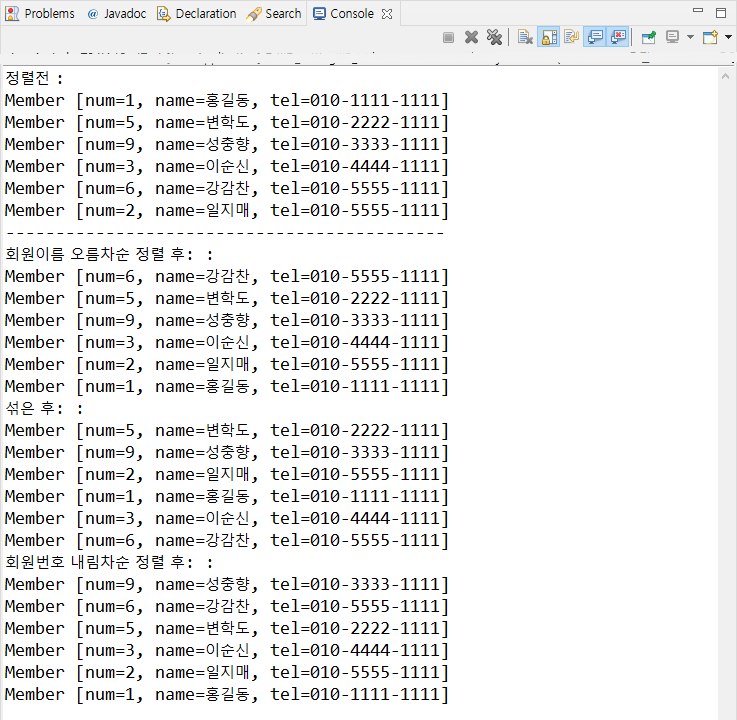Viewport: 737px width, 720px height.
Task: Click the dashed separator output line
Action: pos(225,232)
